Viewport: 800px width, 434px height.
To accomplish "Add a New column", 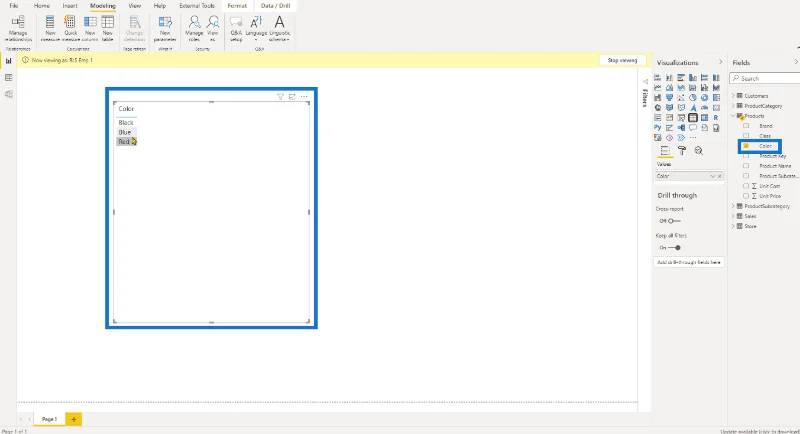I will pos(90,29).
